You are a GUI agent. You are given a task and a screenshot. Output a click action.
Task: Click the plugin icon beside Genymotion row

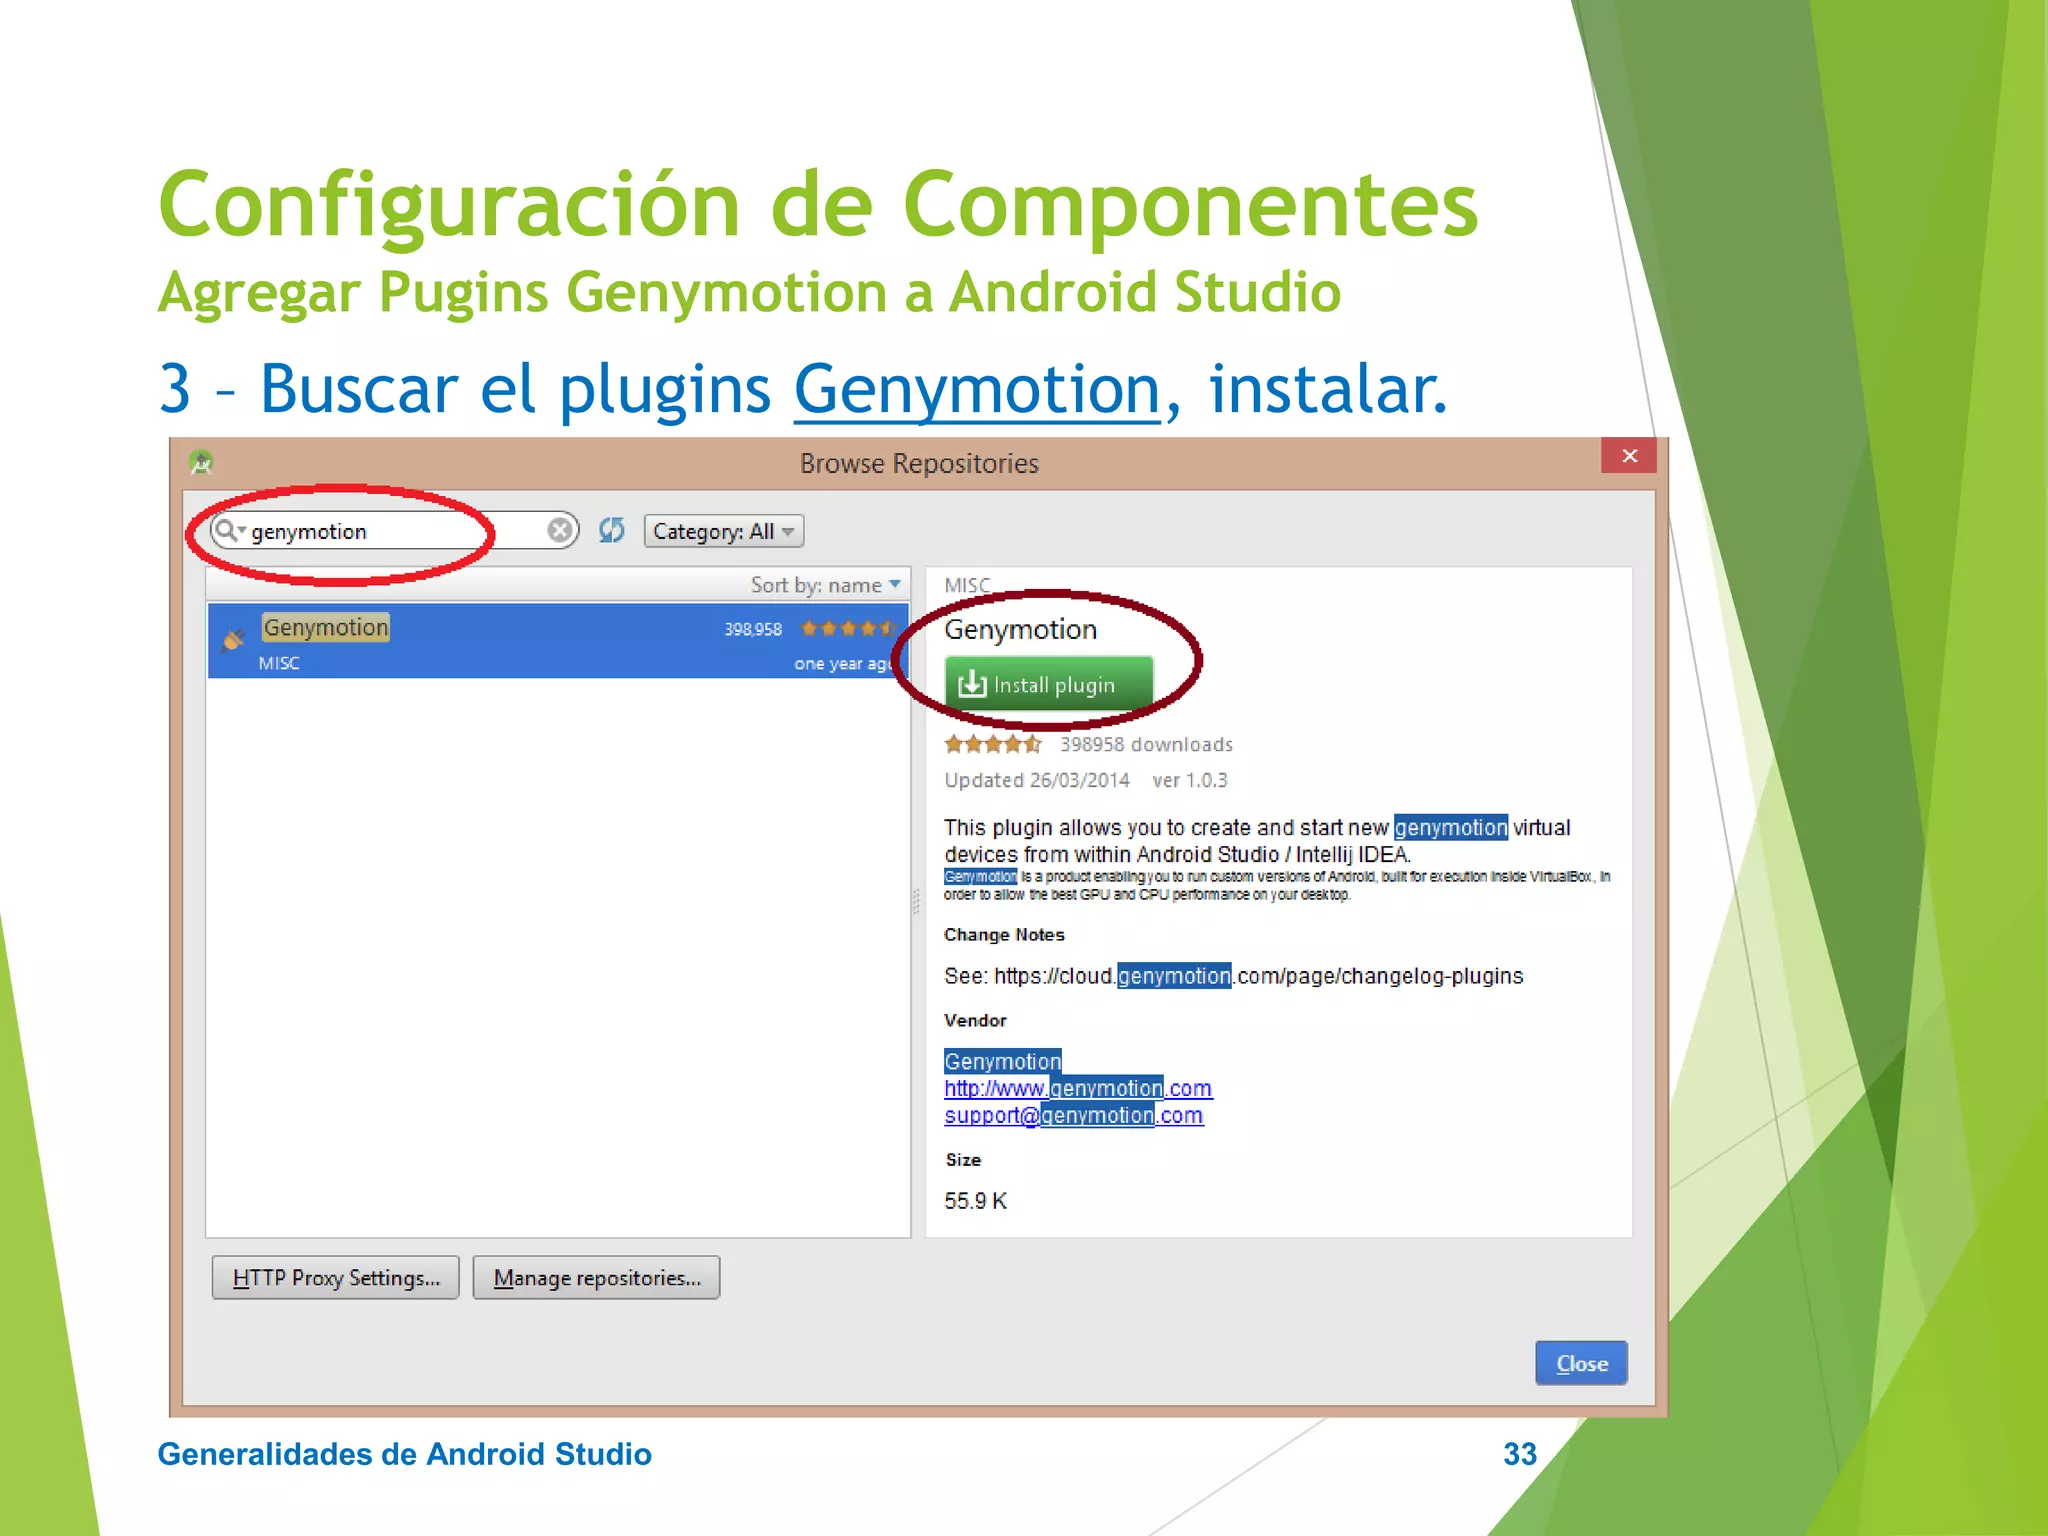pos(234,640)
